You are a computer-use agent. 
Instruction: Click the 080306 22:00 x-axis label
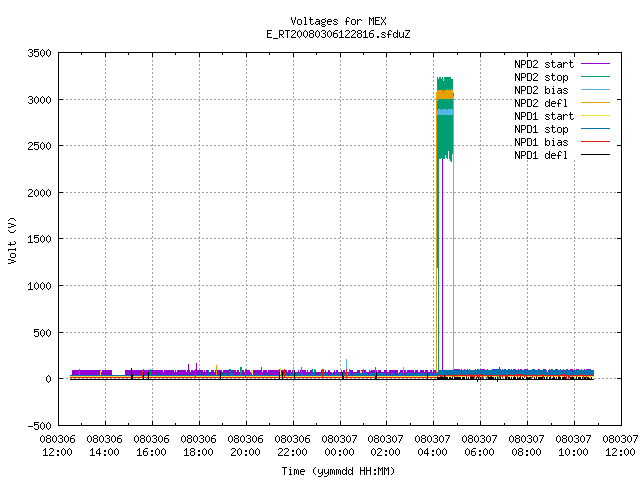pos(292,446)
